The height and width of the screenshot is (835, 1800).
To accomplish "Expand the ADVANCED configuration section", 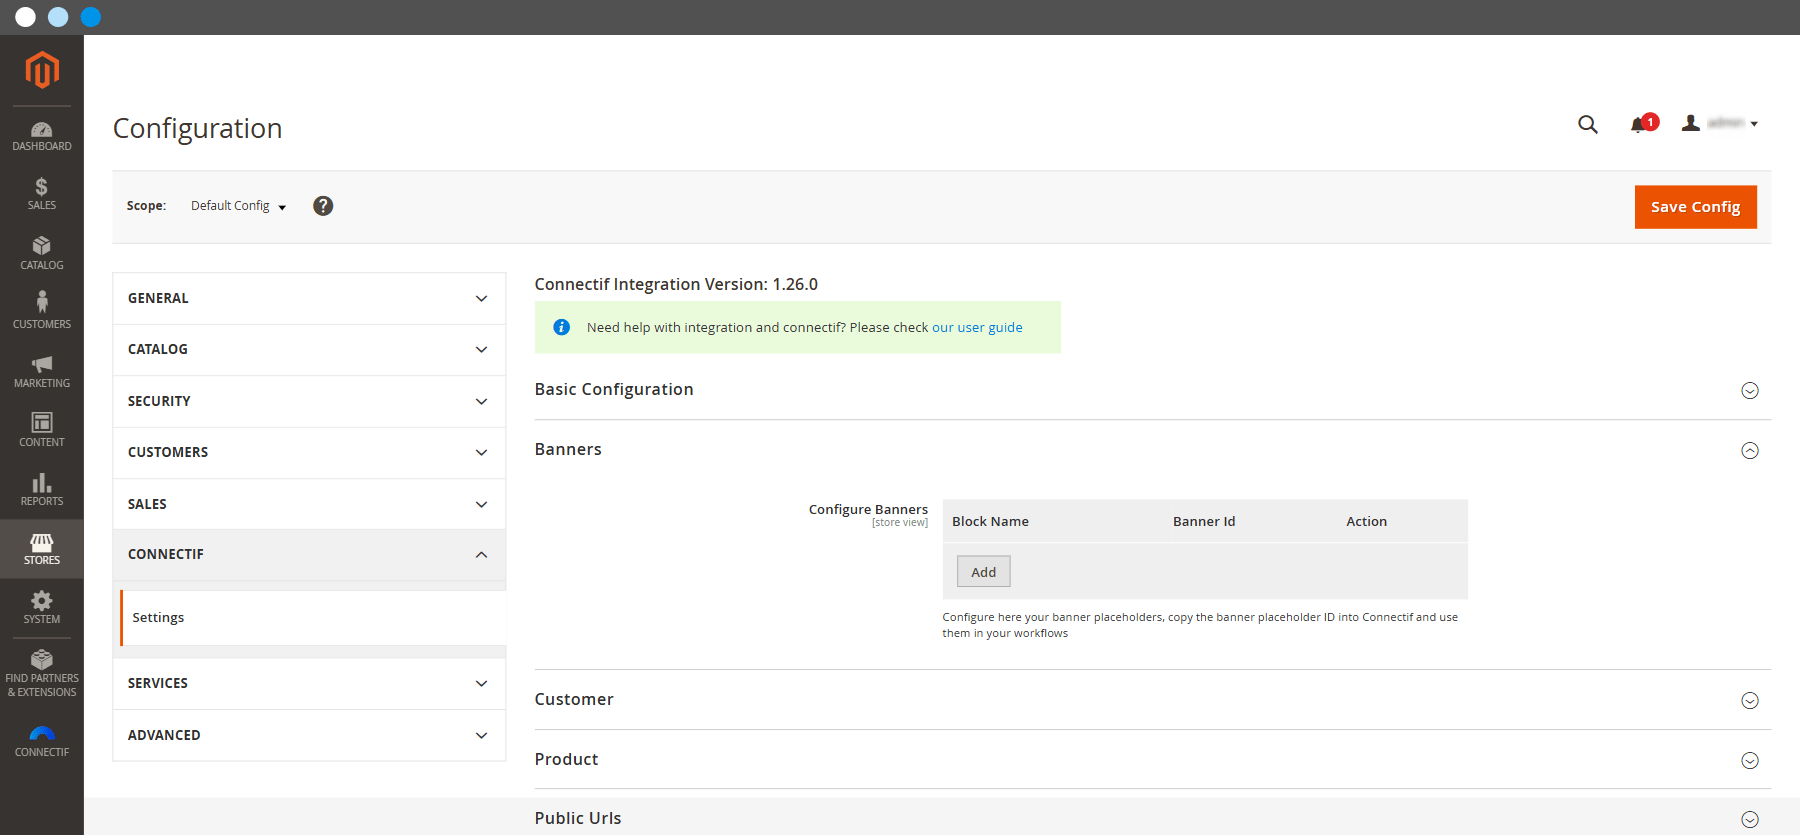I will click(x=309, y=735).
